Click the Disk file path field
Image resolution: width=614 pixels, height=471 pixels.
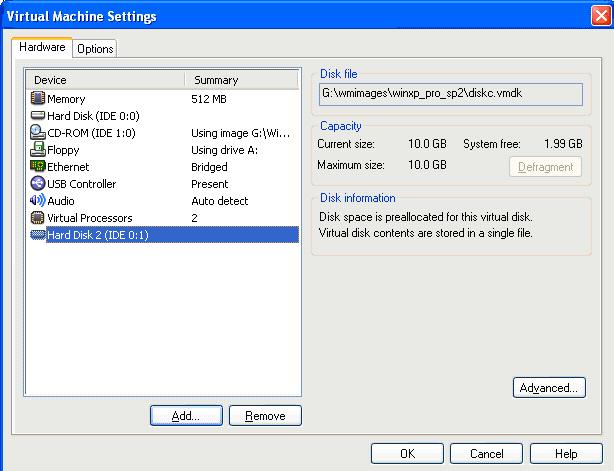click(x=450, y=93)
